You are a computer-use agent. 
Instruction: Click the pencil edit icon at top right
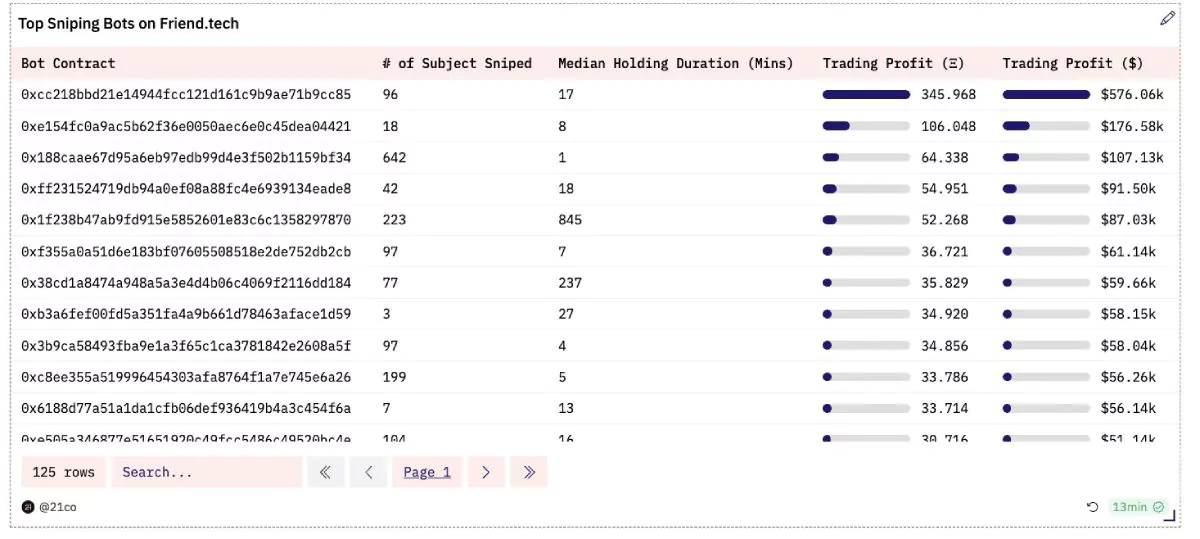pos(1167,18)
